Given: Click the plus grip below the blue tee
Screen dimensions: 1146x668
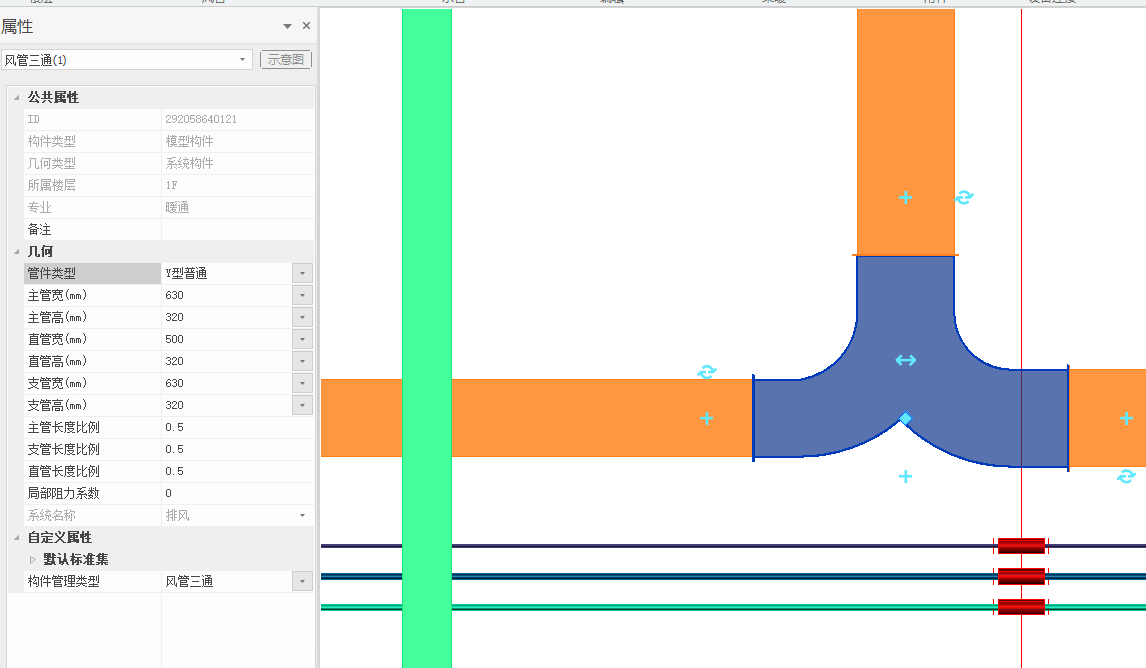Looking at the screenshot, I should coord(905,476).
